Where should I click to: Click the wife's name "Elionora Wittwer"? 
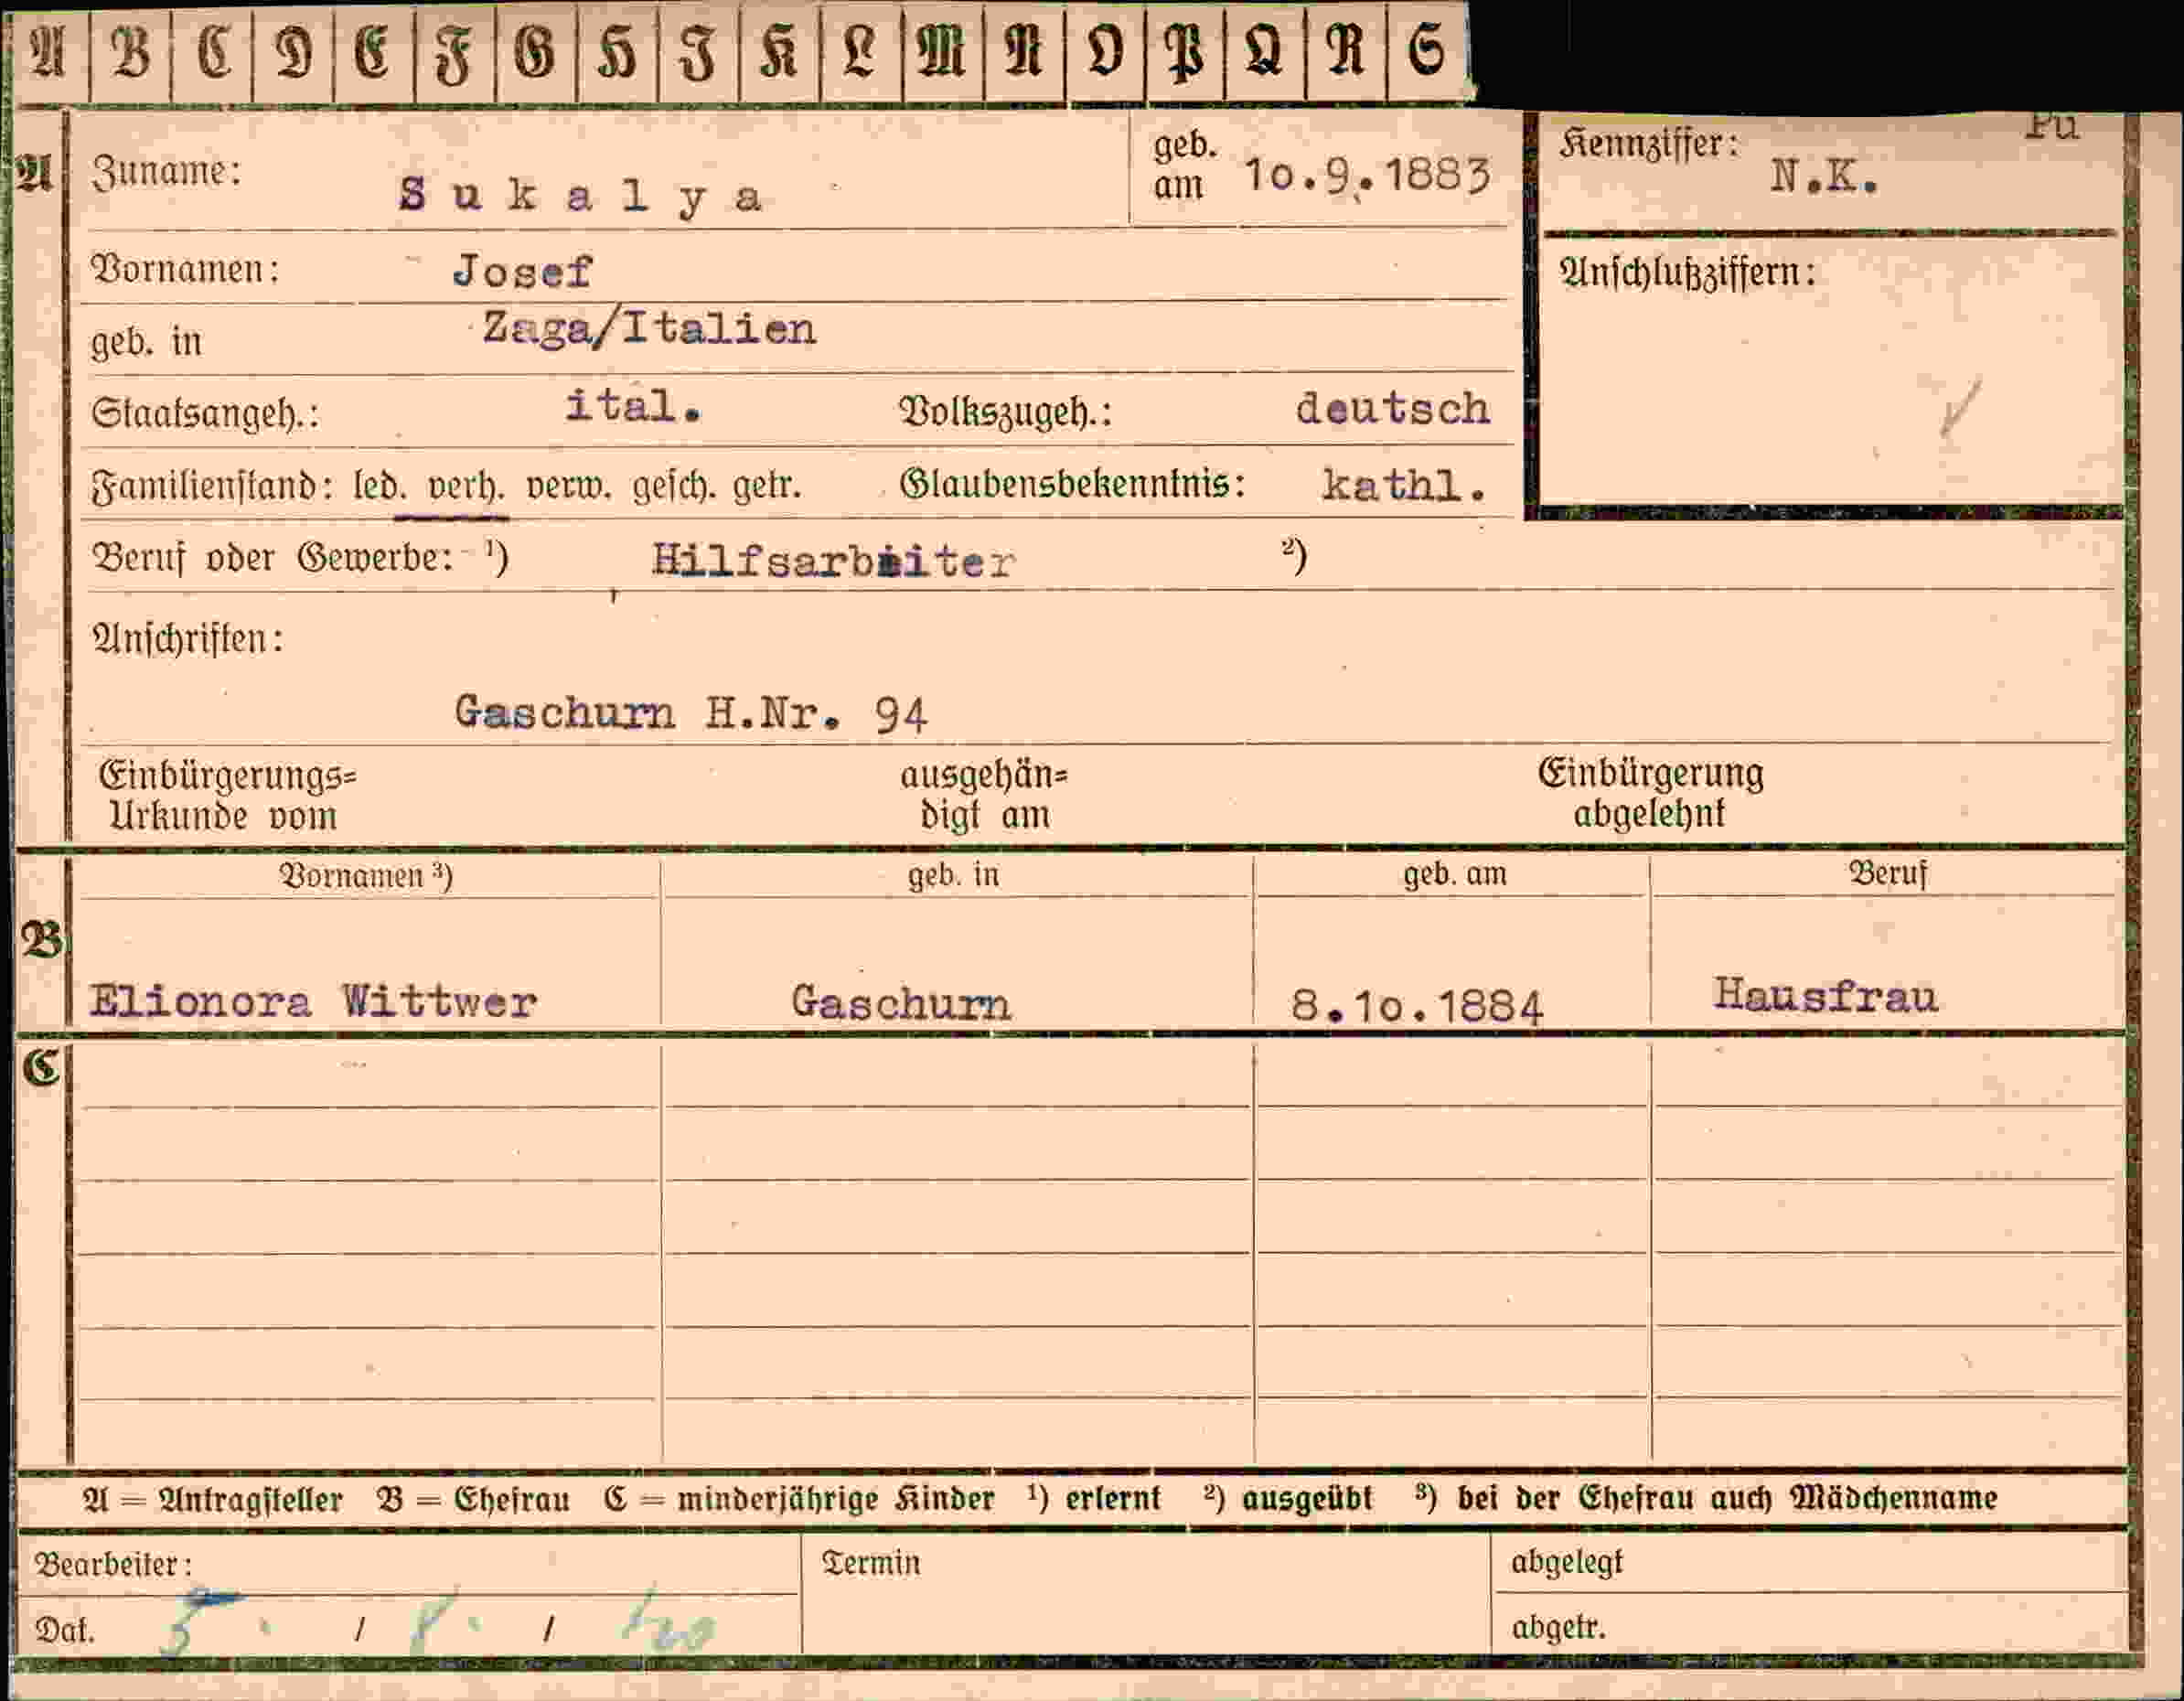coord(313,1002)
